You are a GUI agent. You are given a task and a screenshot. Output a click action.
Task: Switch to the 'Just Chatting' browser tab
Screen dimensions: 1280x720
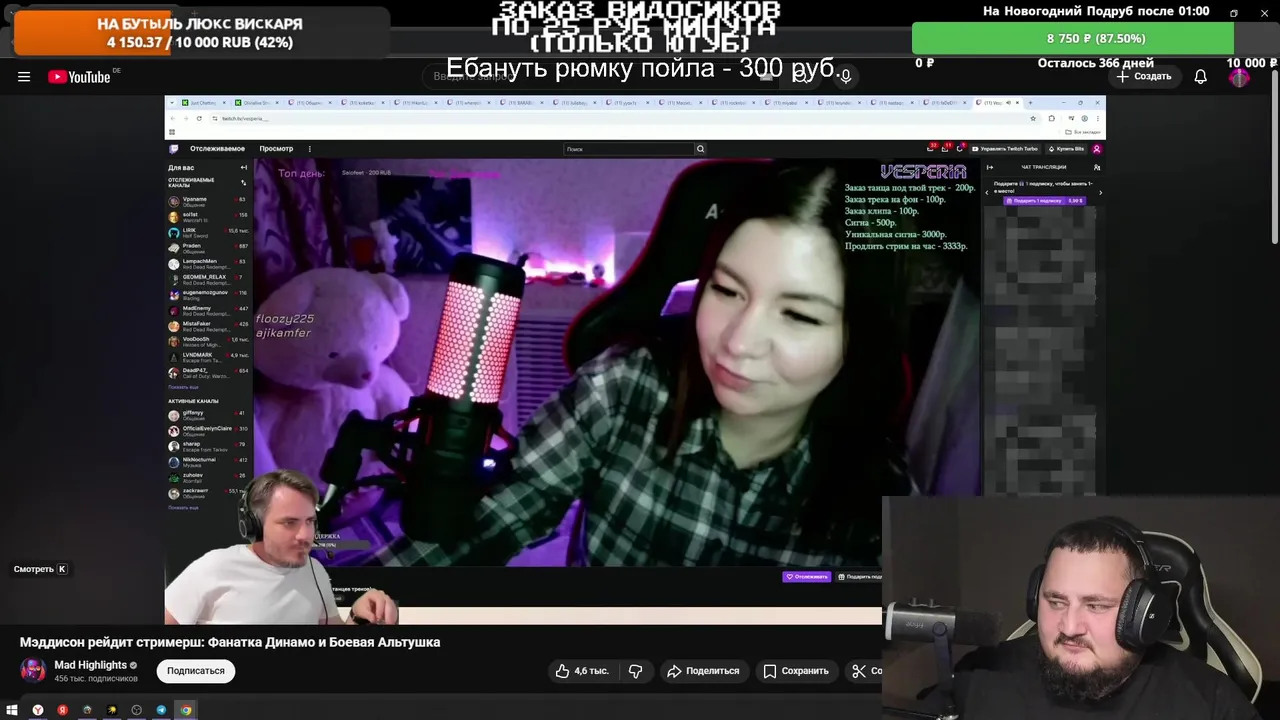coord(204,103)
